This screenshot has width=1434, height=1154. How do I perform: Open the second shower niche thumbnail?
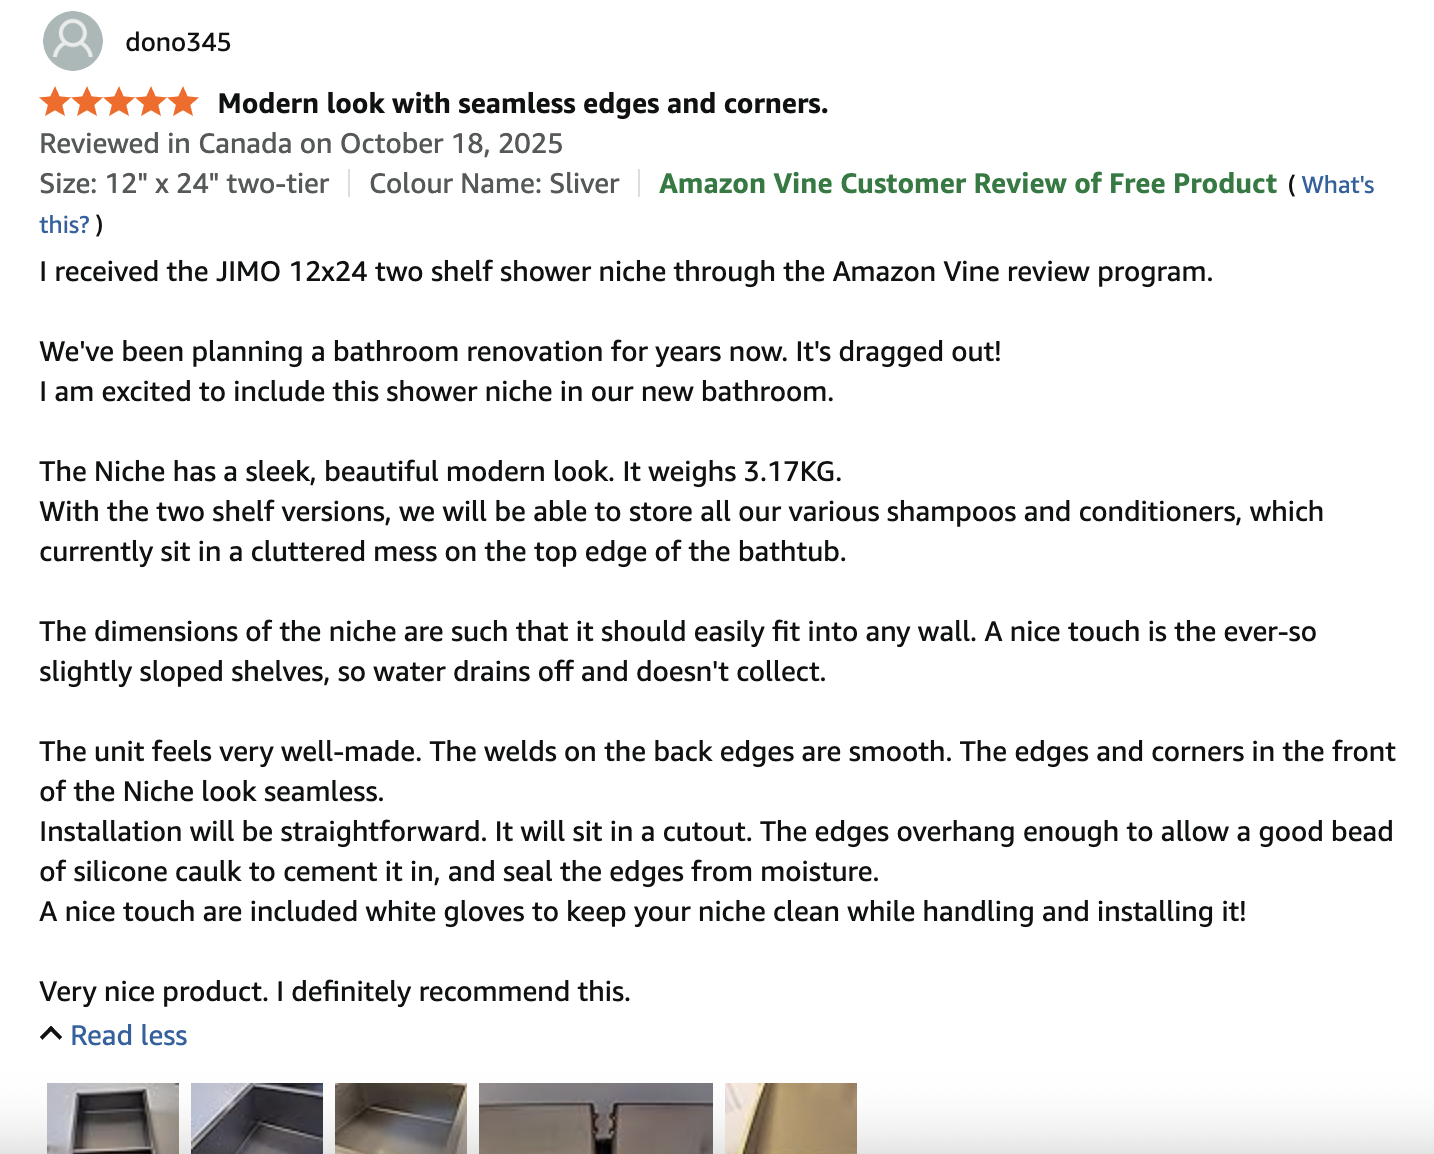click(256, 1119)
